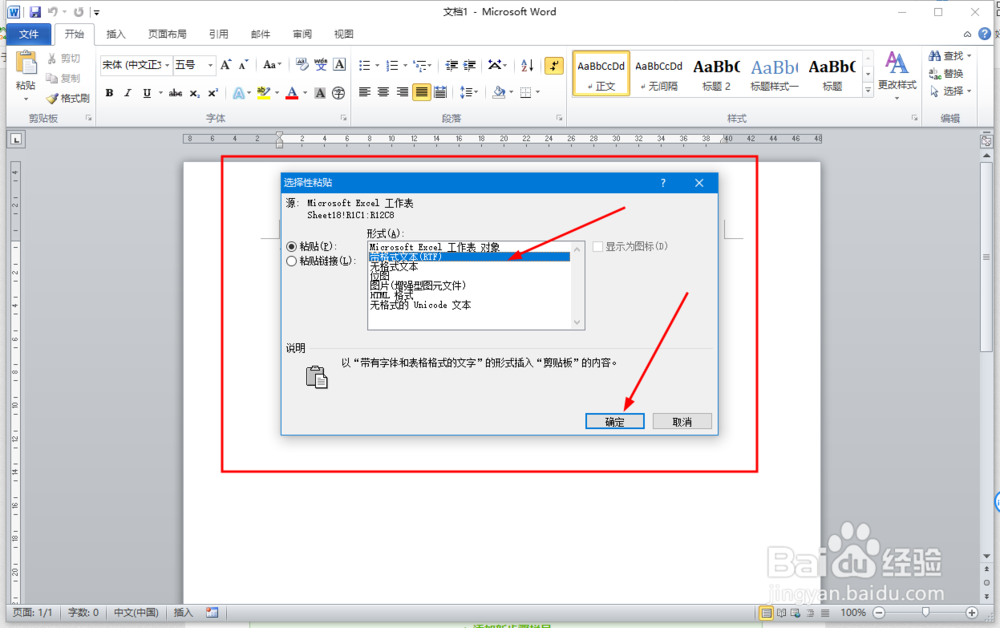Screen dimensions: 1000x628
Task: Click the Shrink Font (A▼) icon
Action: tap(243, 65)
